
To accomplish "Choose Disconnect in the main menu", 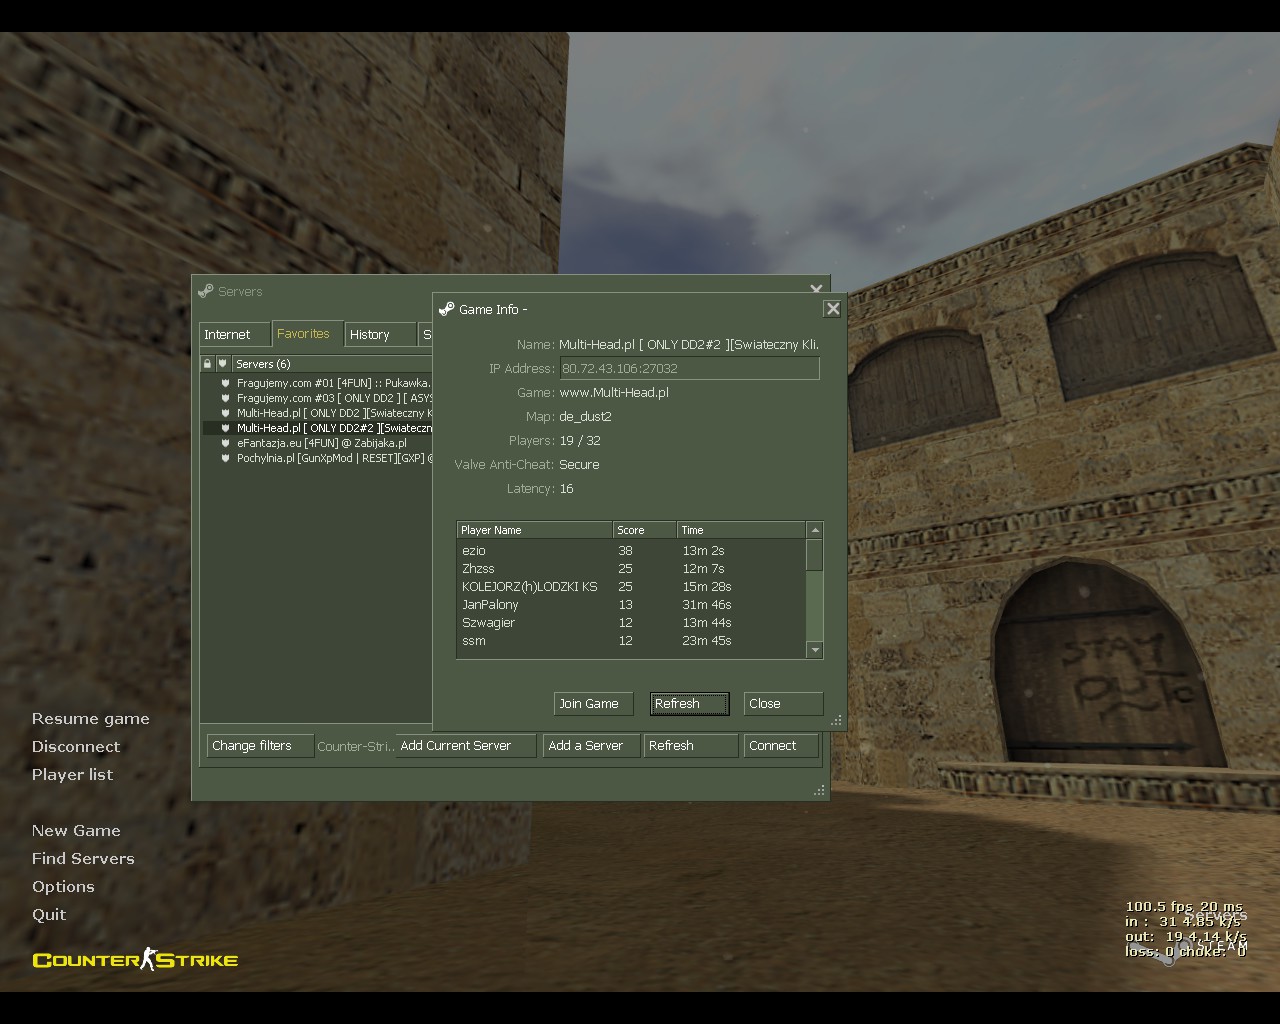I will tap(76, 747).
